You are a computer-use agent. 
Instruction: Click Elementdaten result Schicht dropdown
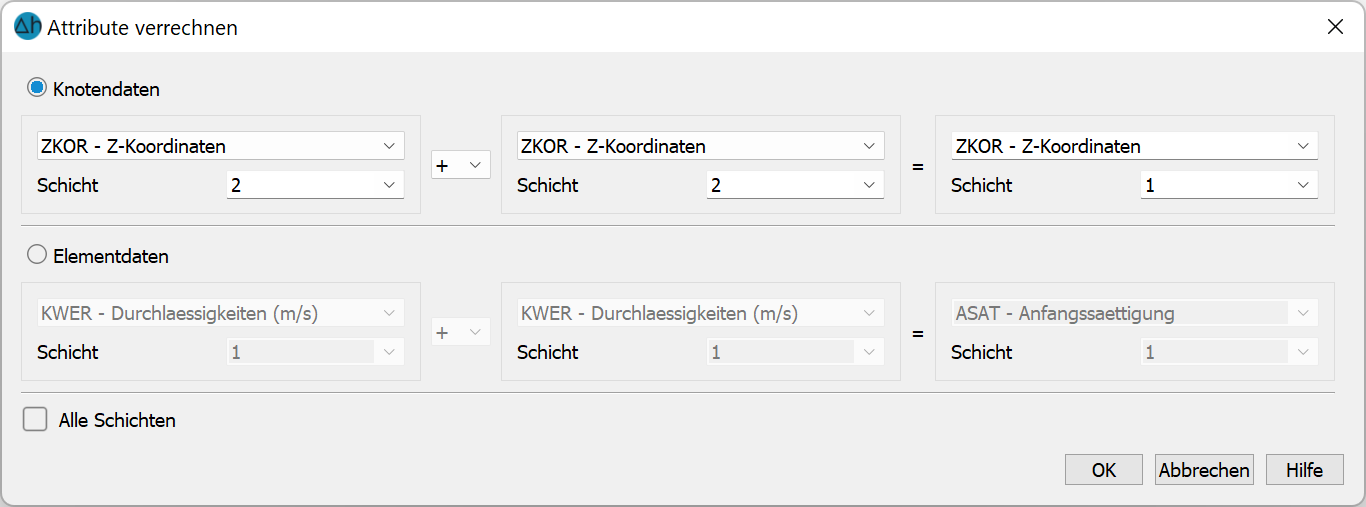(x=1229, y=352)
